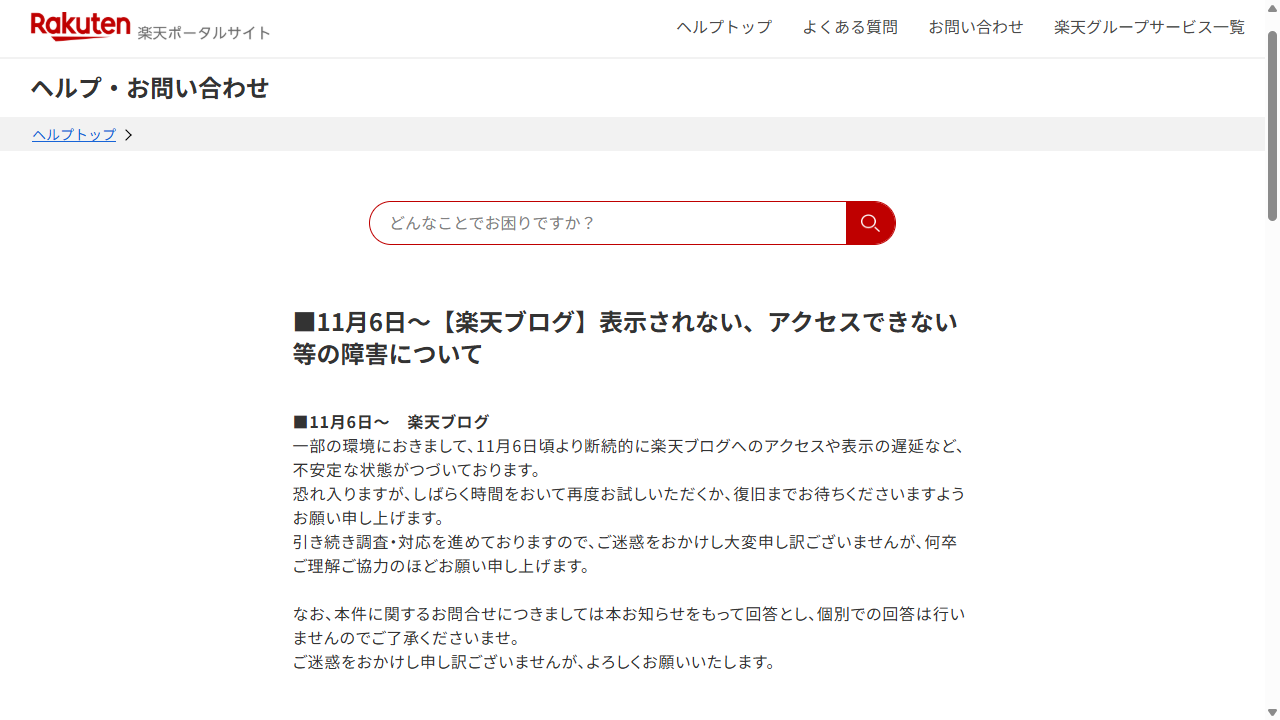
Task: Follow the ヘルプトップ breadcrumb link
Action: pos(74,135)
